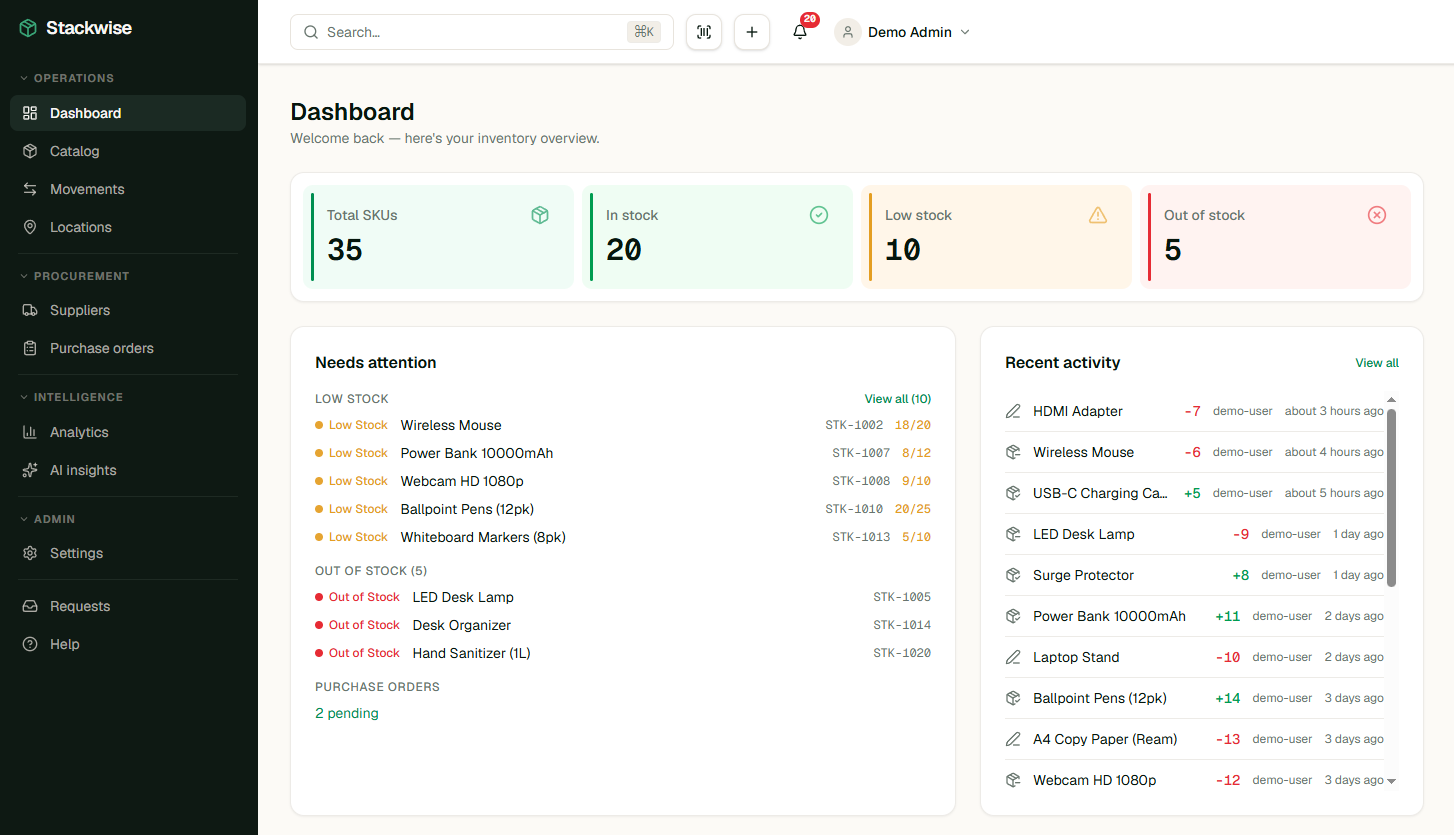Screen dimensions: 1454x835
Task: Switch to the Dashboard view
Action: tap(84, 113)
